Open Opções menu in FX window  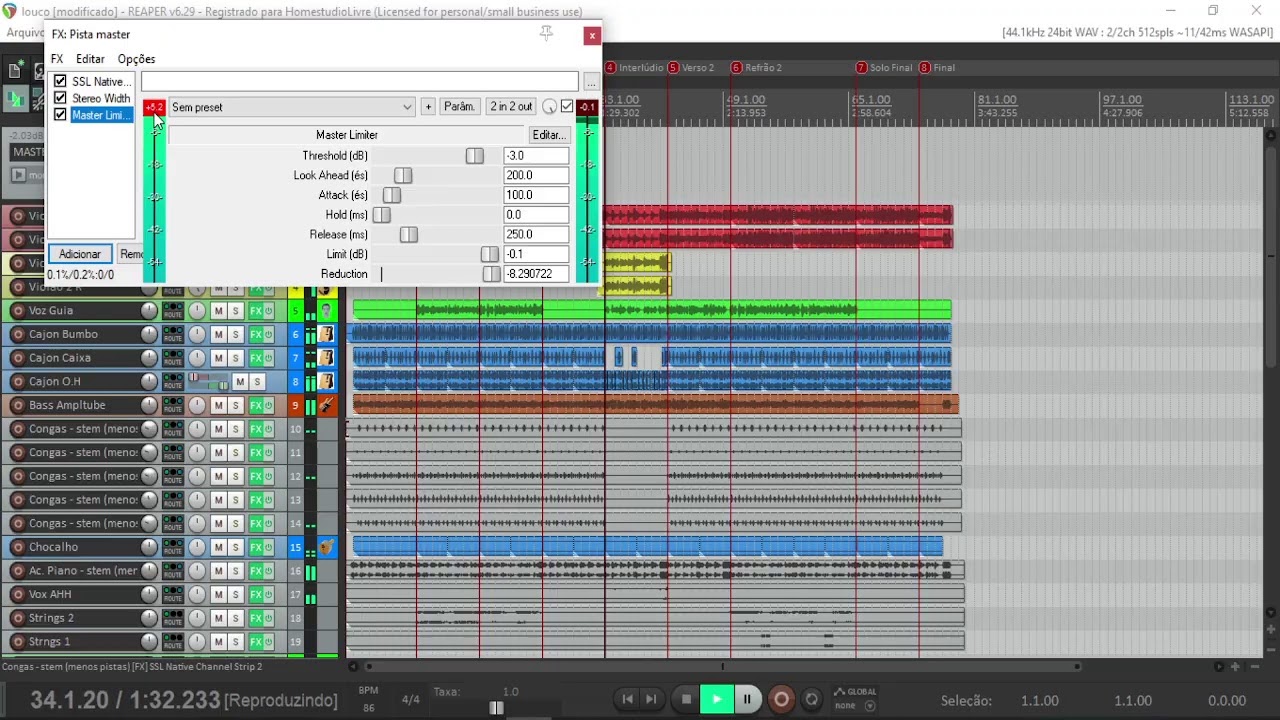click(x=136, y=59)
